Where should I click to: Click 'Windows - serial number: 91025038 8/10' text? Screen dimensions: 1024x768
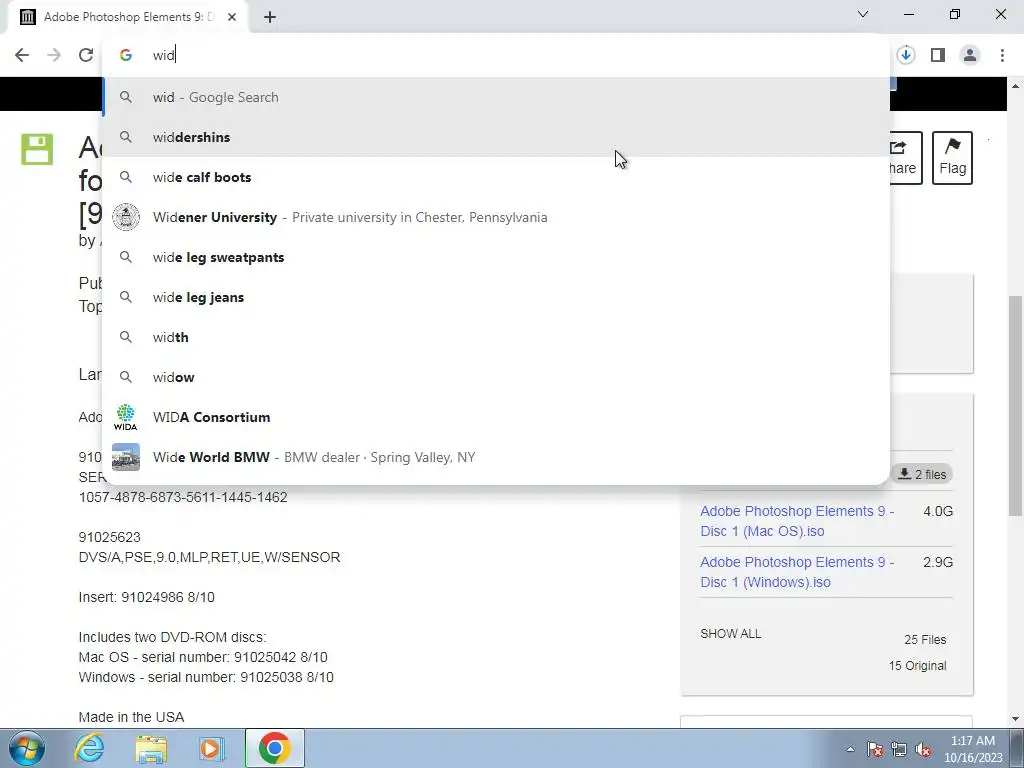coord(206,677)
